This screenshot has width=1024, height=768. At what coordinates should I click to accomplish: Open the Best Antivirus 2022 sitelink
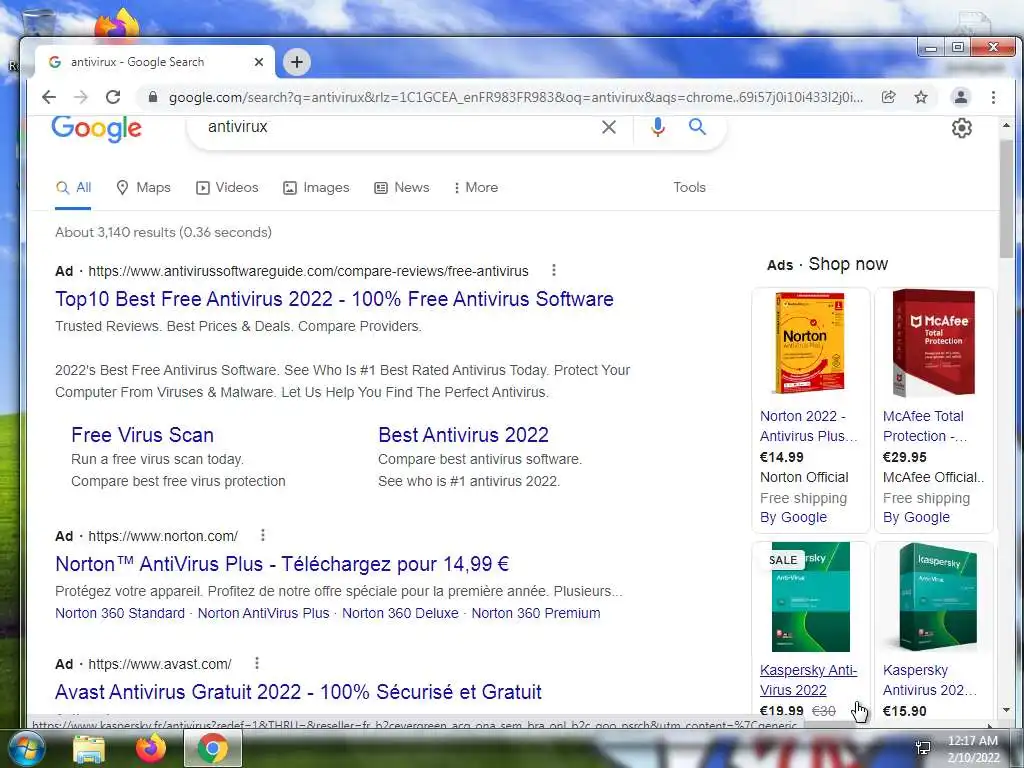coord(463,435)
